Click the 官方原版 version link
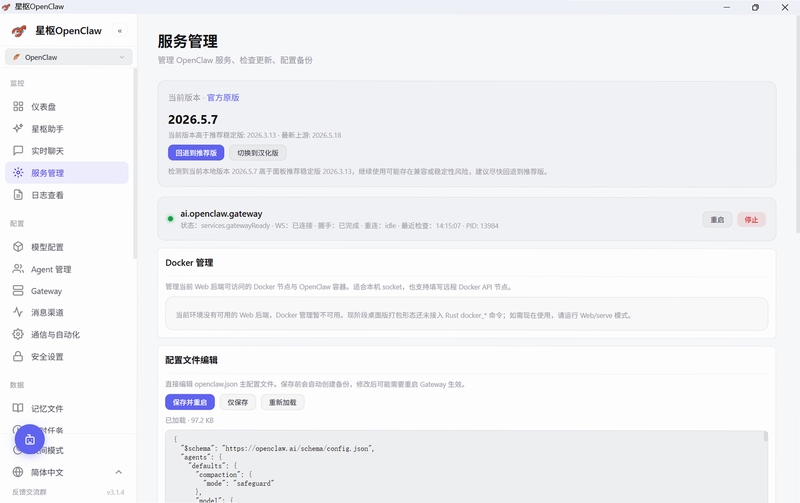Screen dimensions: 800x503 [223, 97]
